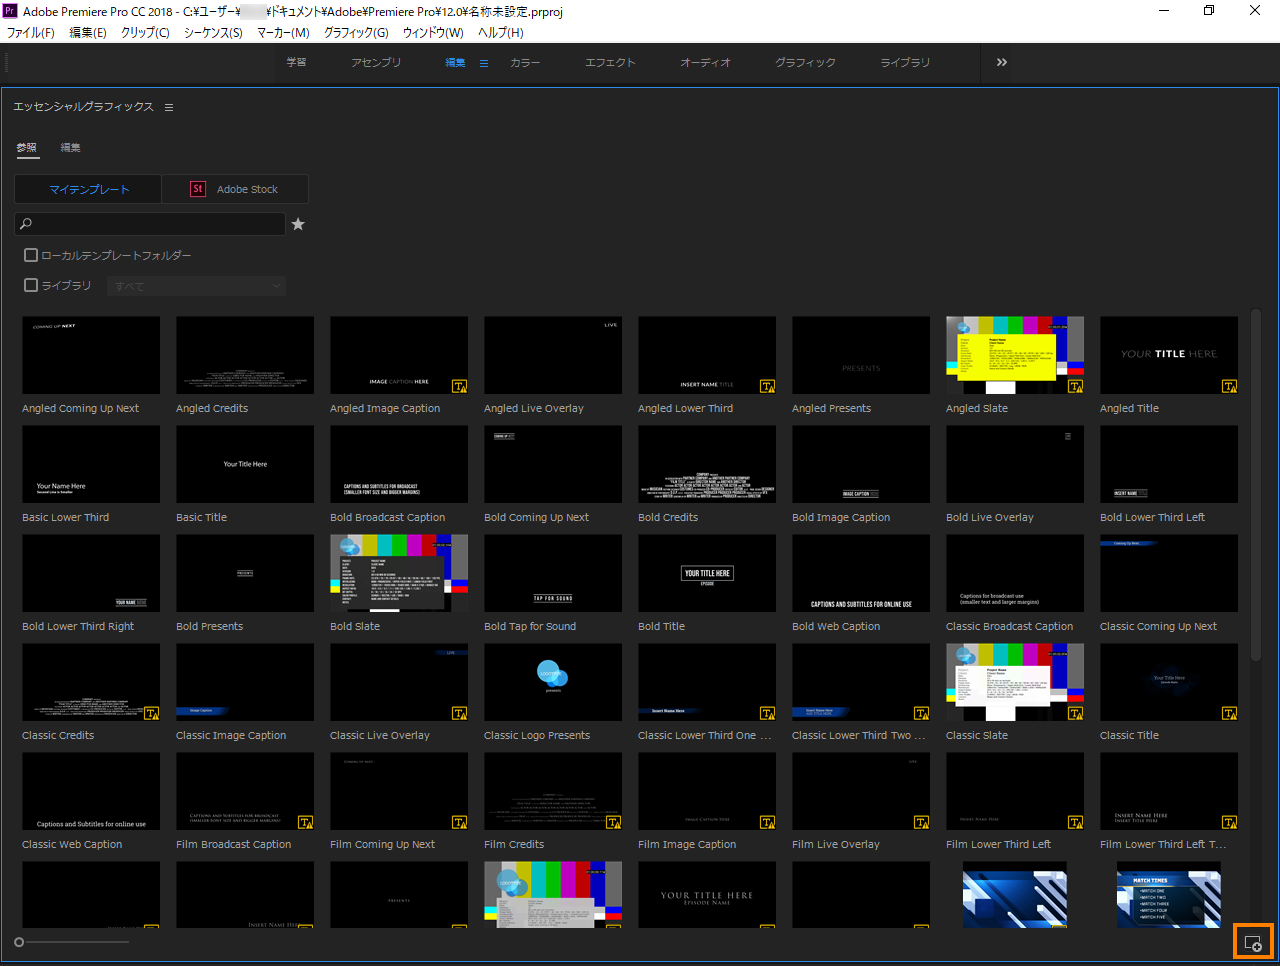Click the "Bold Web Caption" label
Screen dimensions: 1280x966
pos(836,626)
